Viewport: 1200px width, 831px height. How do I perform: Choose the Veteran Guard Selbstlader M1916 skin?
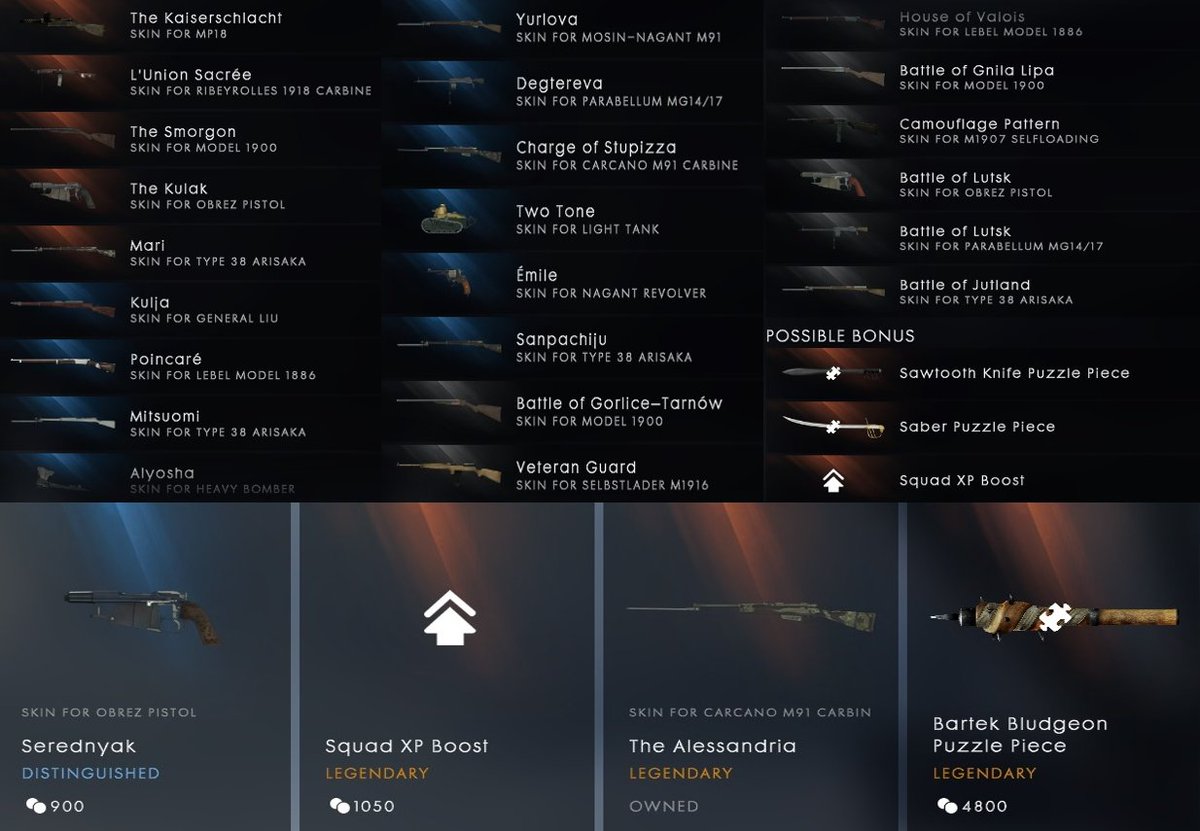[x=572, y=476]
